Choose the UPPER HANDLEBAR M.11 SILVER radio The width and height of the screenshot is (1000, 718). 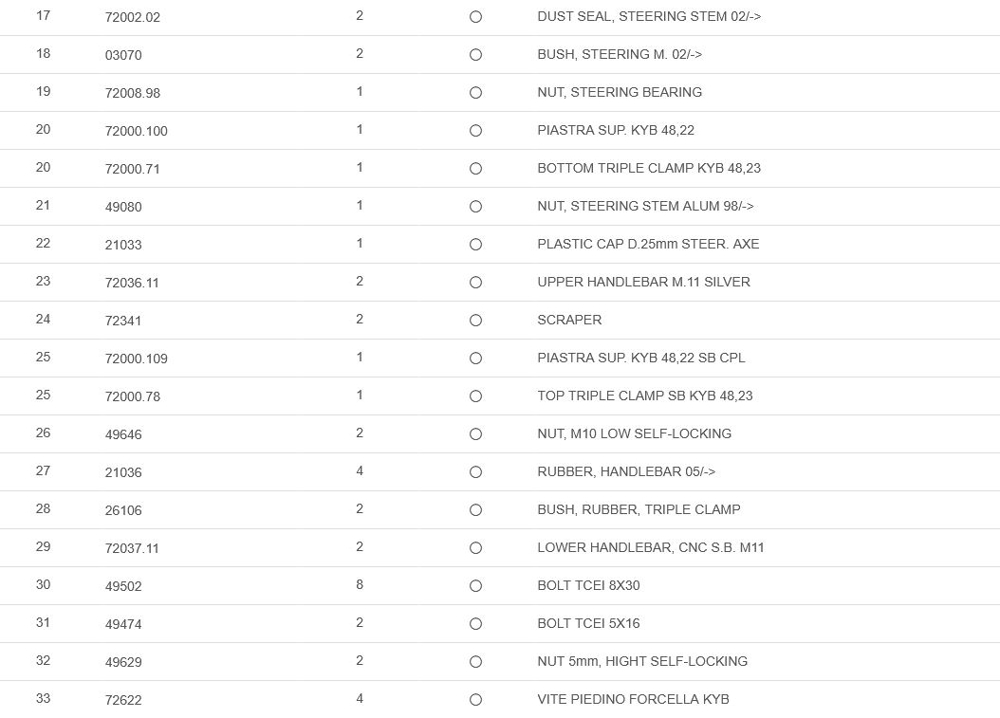pos(476,283)
